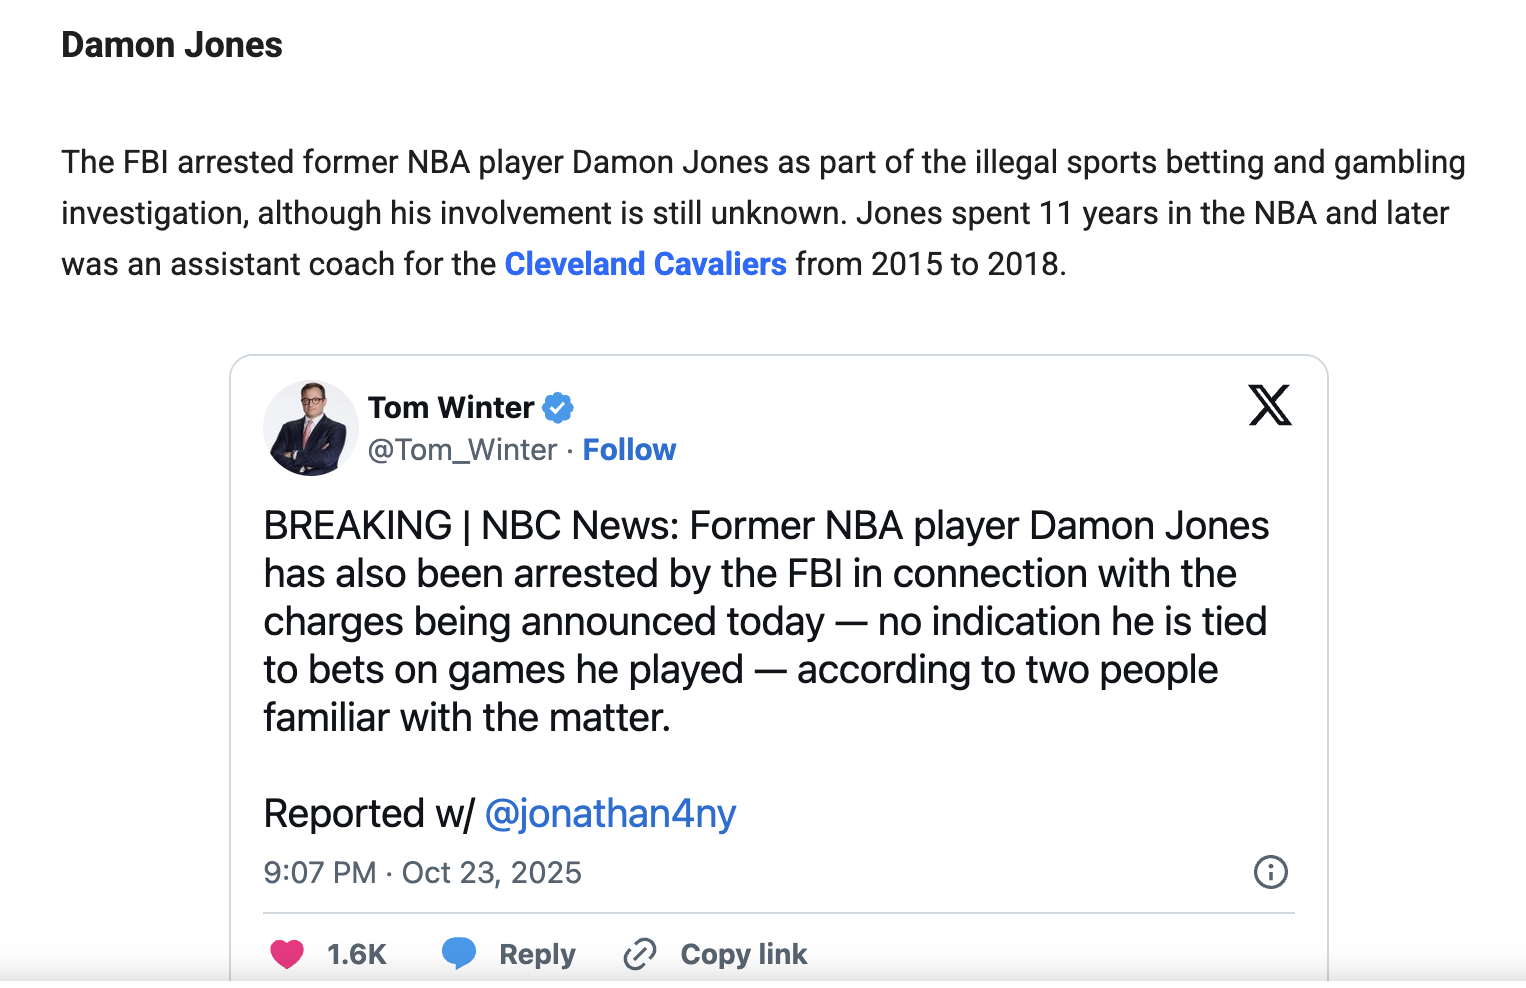
Task: Click the 1.6K like count
Action: (357, 954)
